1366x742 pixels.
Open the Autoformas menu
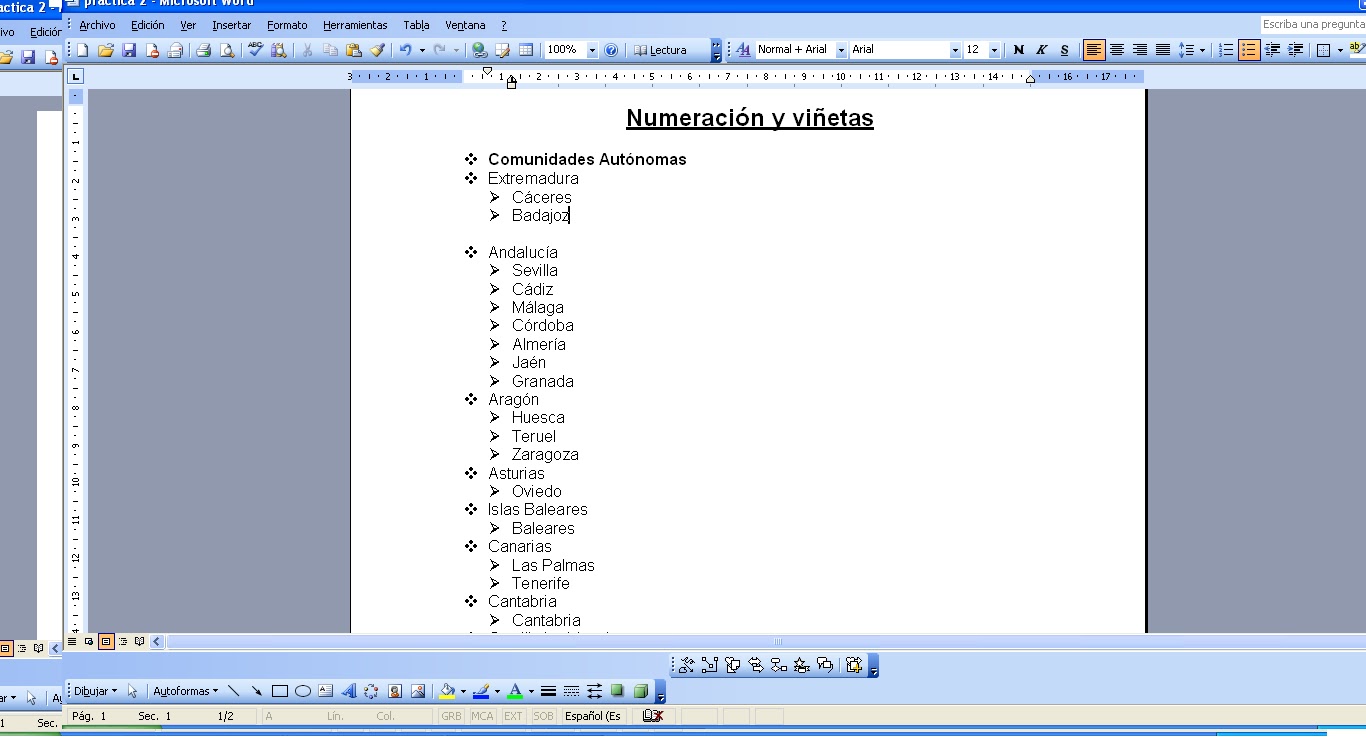click(185, 691)
